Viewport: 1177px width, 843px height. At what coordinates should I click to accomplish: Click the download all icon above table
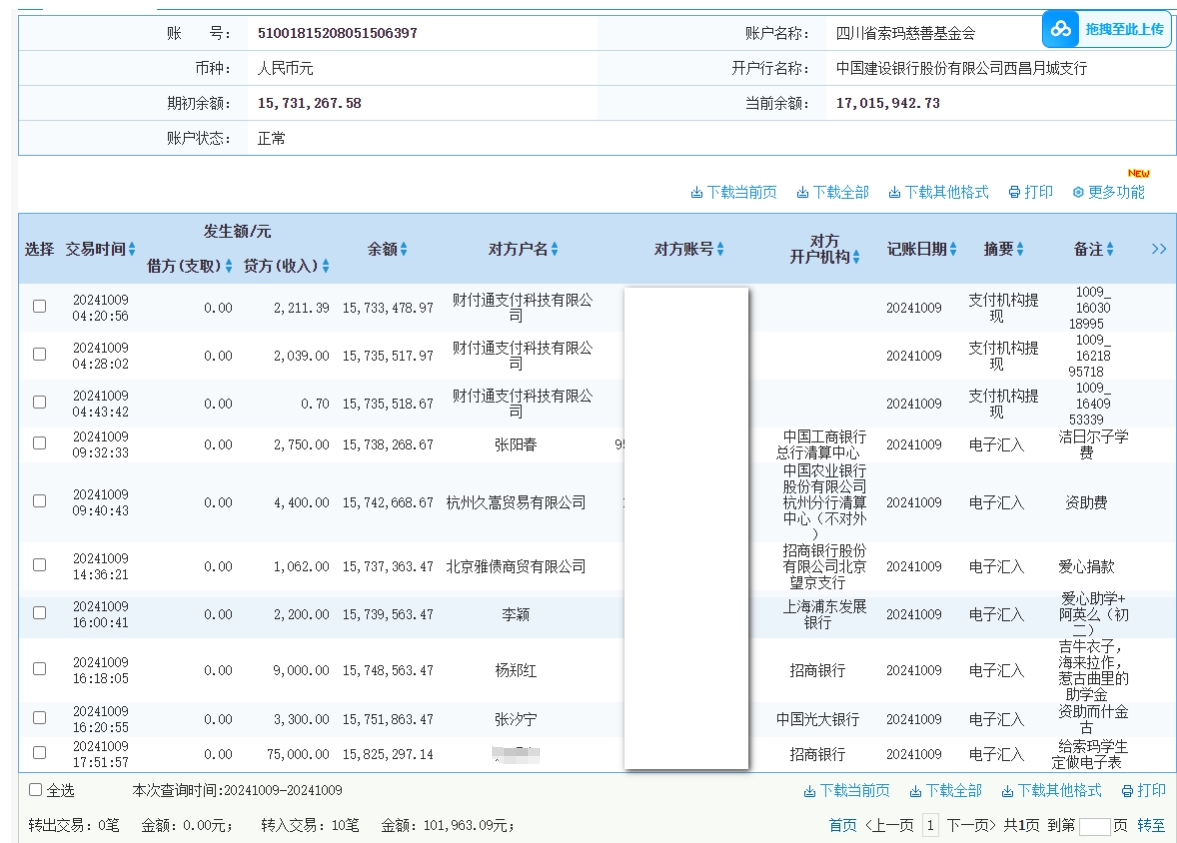pos(802,193)
